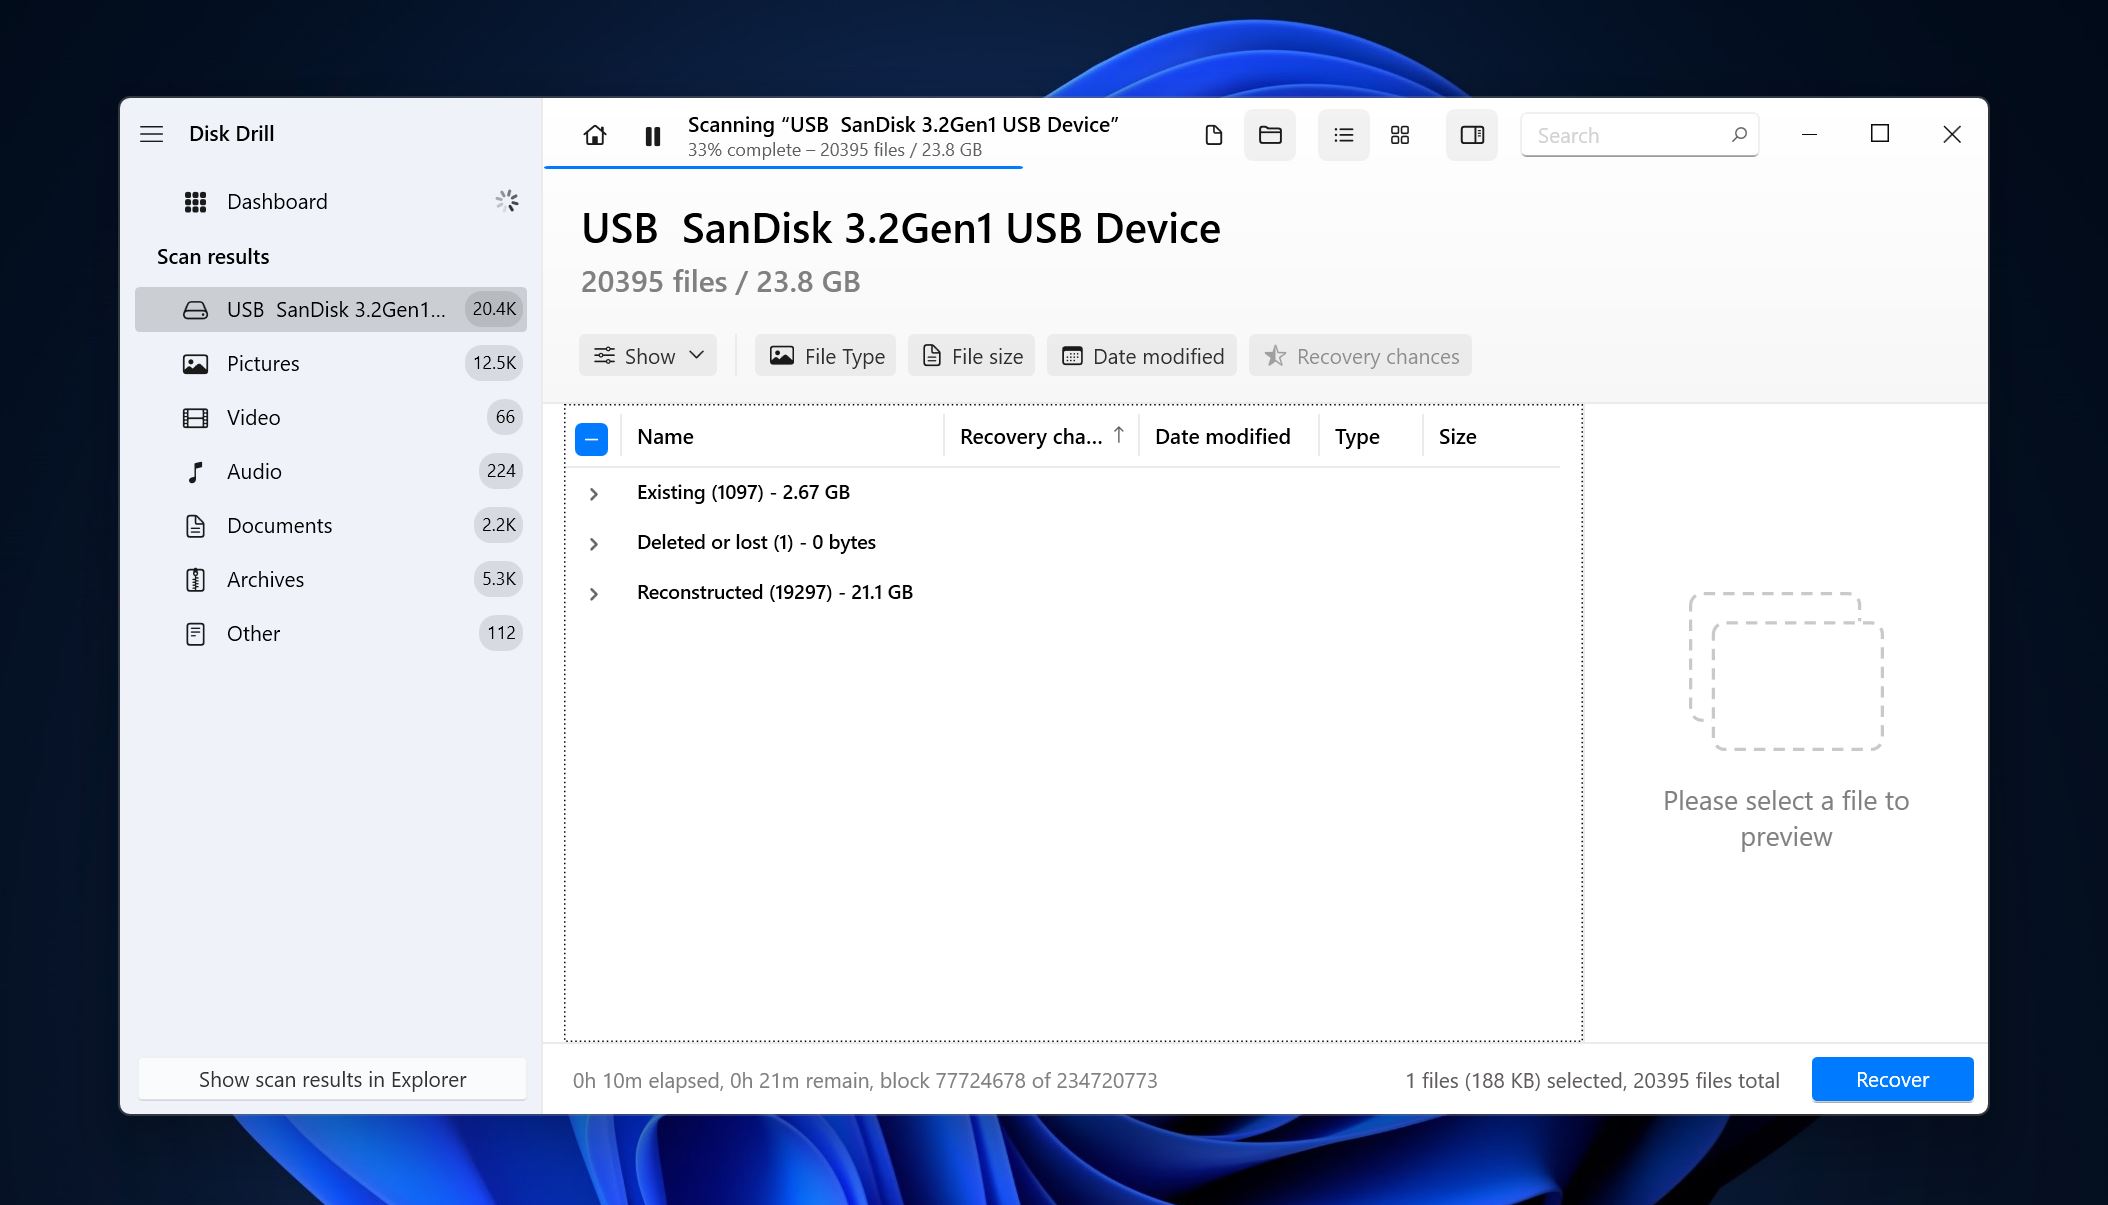
Task: Expand the Deleted or lost (1) - 0 bytes group
Action: pyautogui.click(x=592, y=542)
